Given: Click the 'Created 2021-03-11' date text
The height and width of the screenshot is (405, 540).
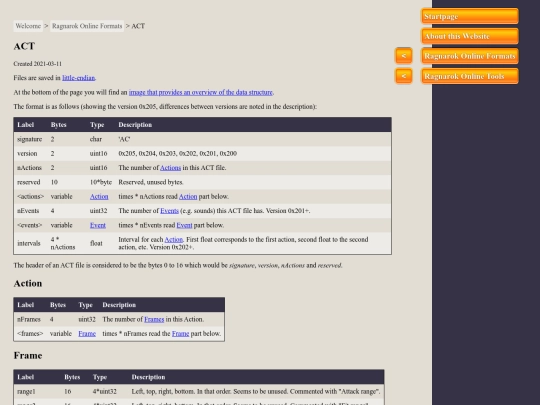Looking at the screenshot, I should click(x=38, y=64).
